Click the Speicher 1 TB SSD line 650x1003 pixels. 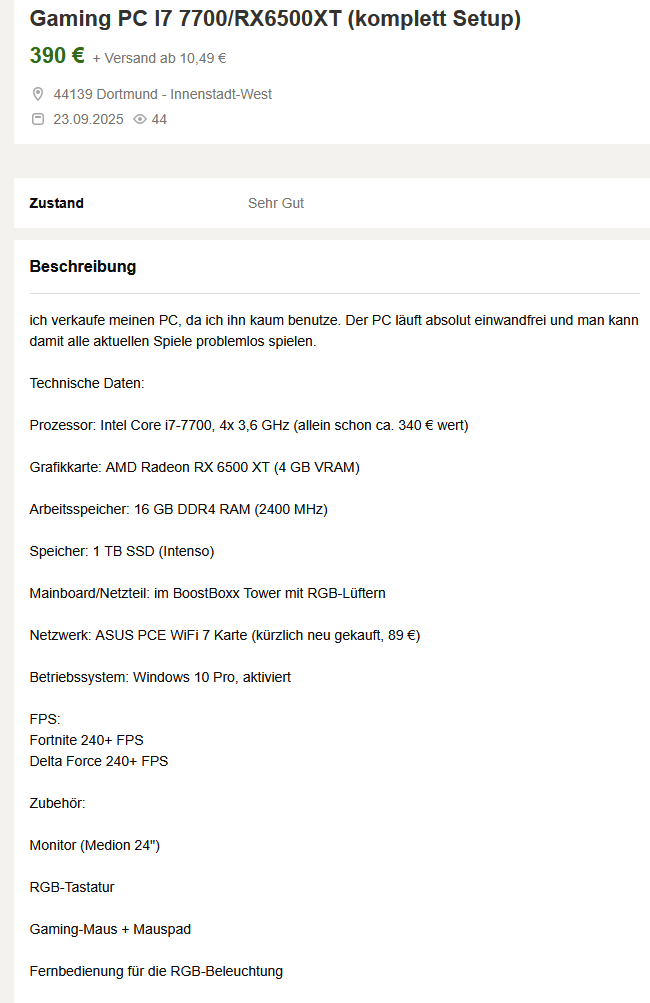tap(122, 551)
